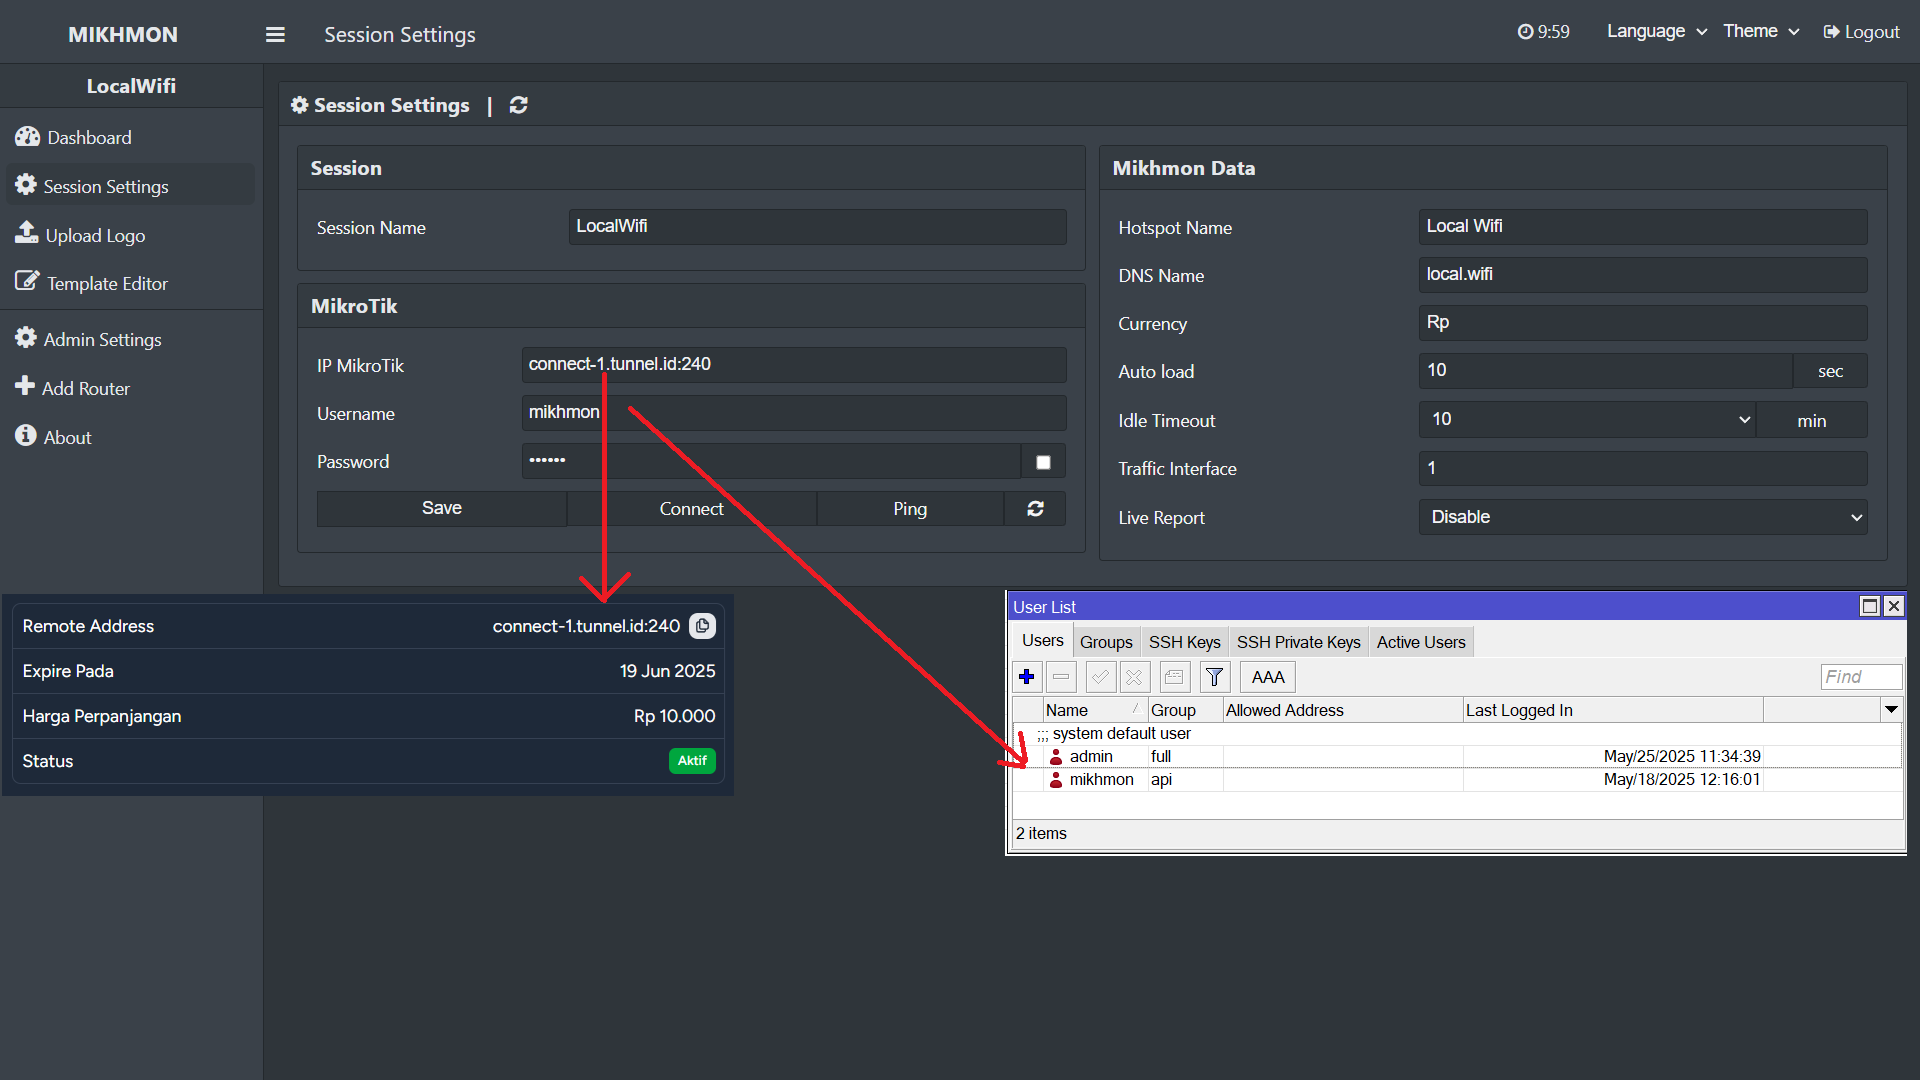Click the filter funnel icon in User List
This screenshot has height=1080, width=1920.
point(1214,677)
